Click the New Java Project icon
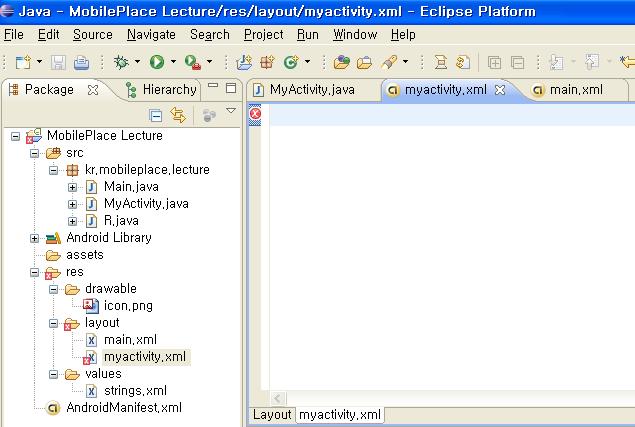The height and width of the screenshot is (427, 635). pyautogui.click(x=244, y=62)
